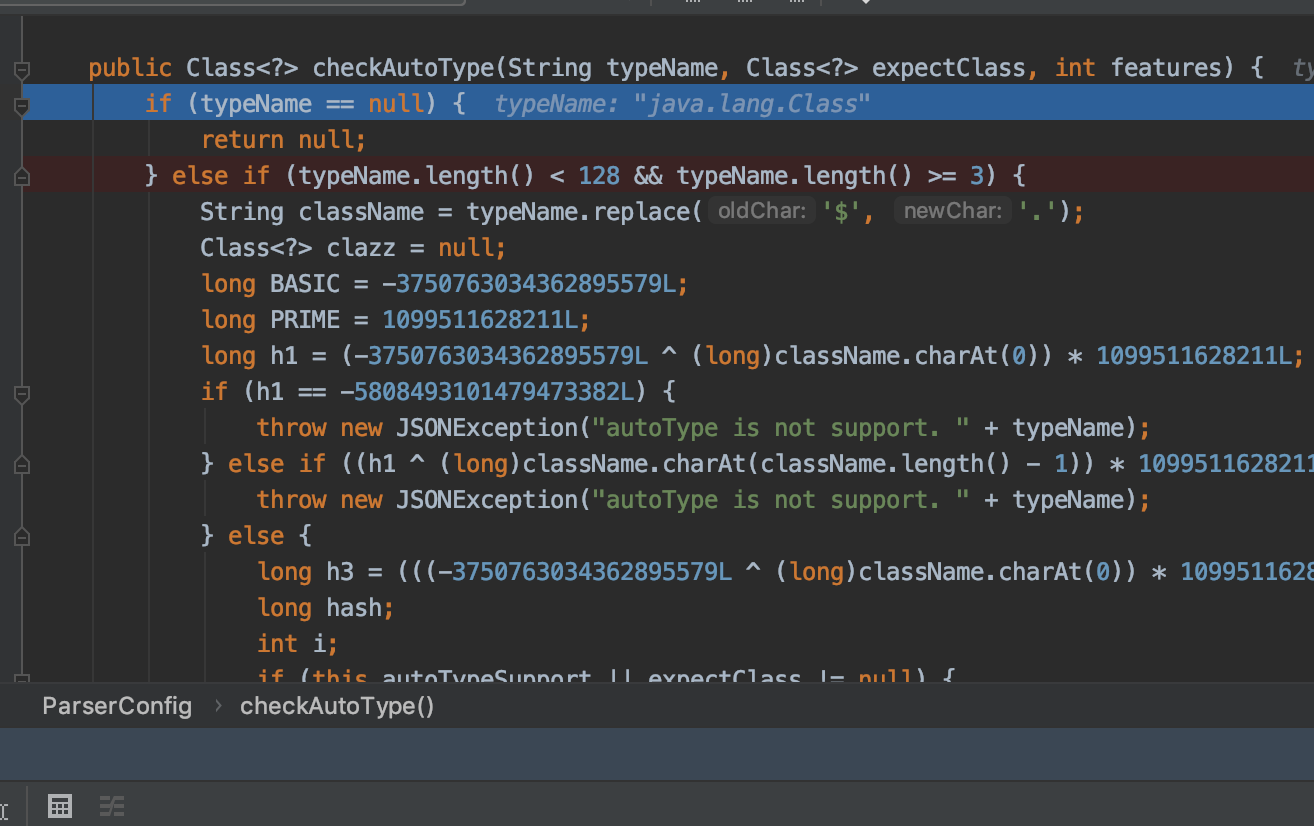Click the 'int i;' line
This screenshot has width=1314, height=826.
tap(298, 644)
